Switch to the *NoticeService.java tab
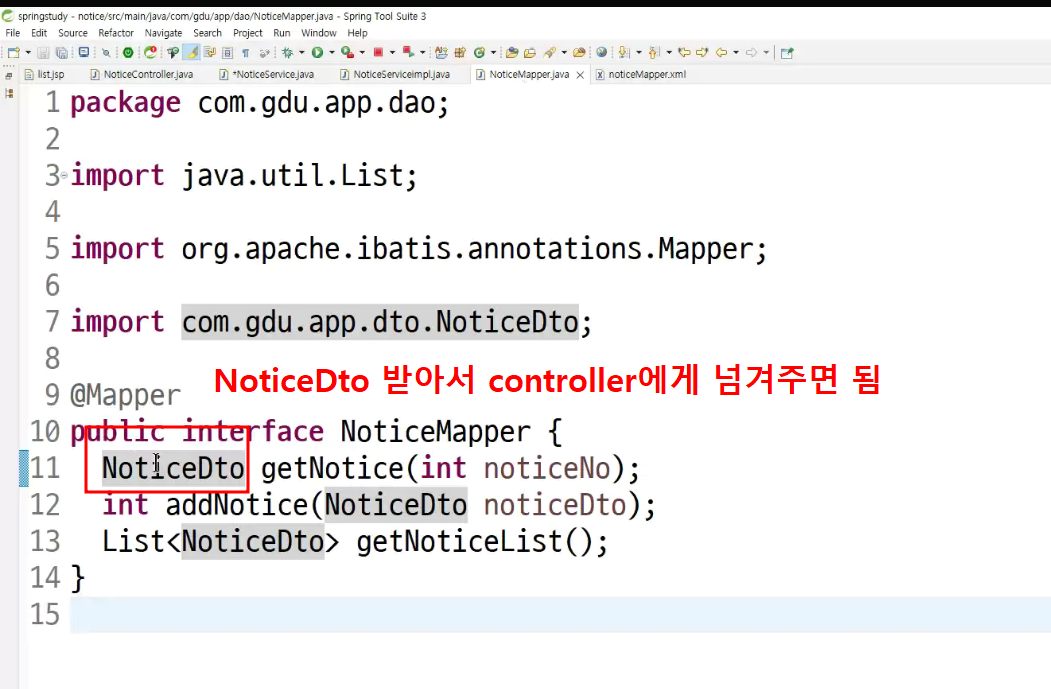 click(x=267, y=74)
